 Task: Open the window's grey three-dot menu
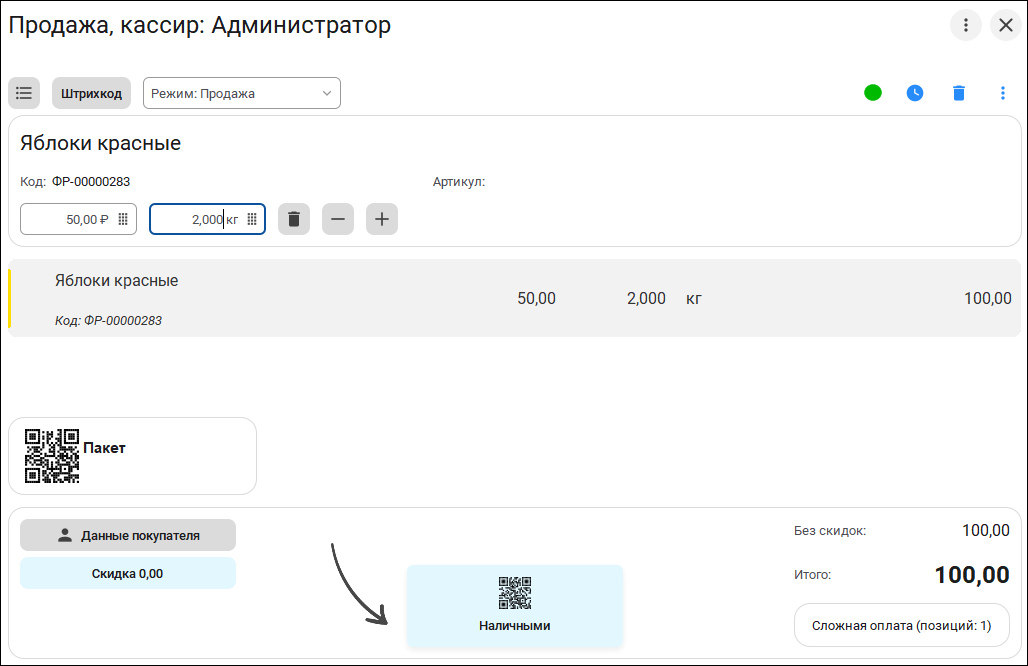pyautogui.click(x=966, y=25)
